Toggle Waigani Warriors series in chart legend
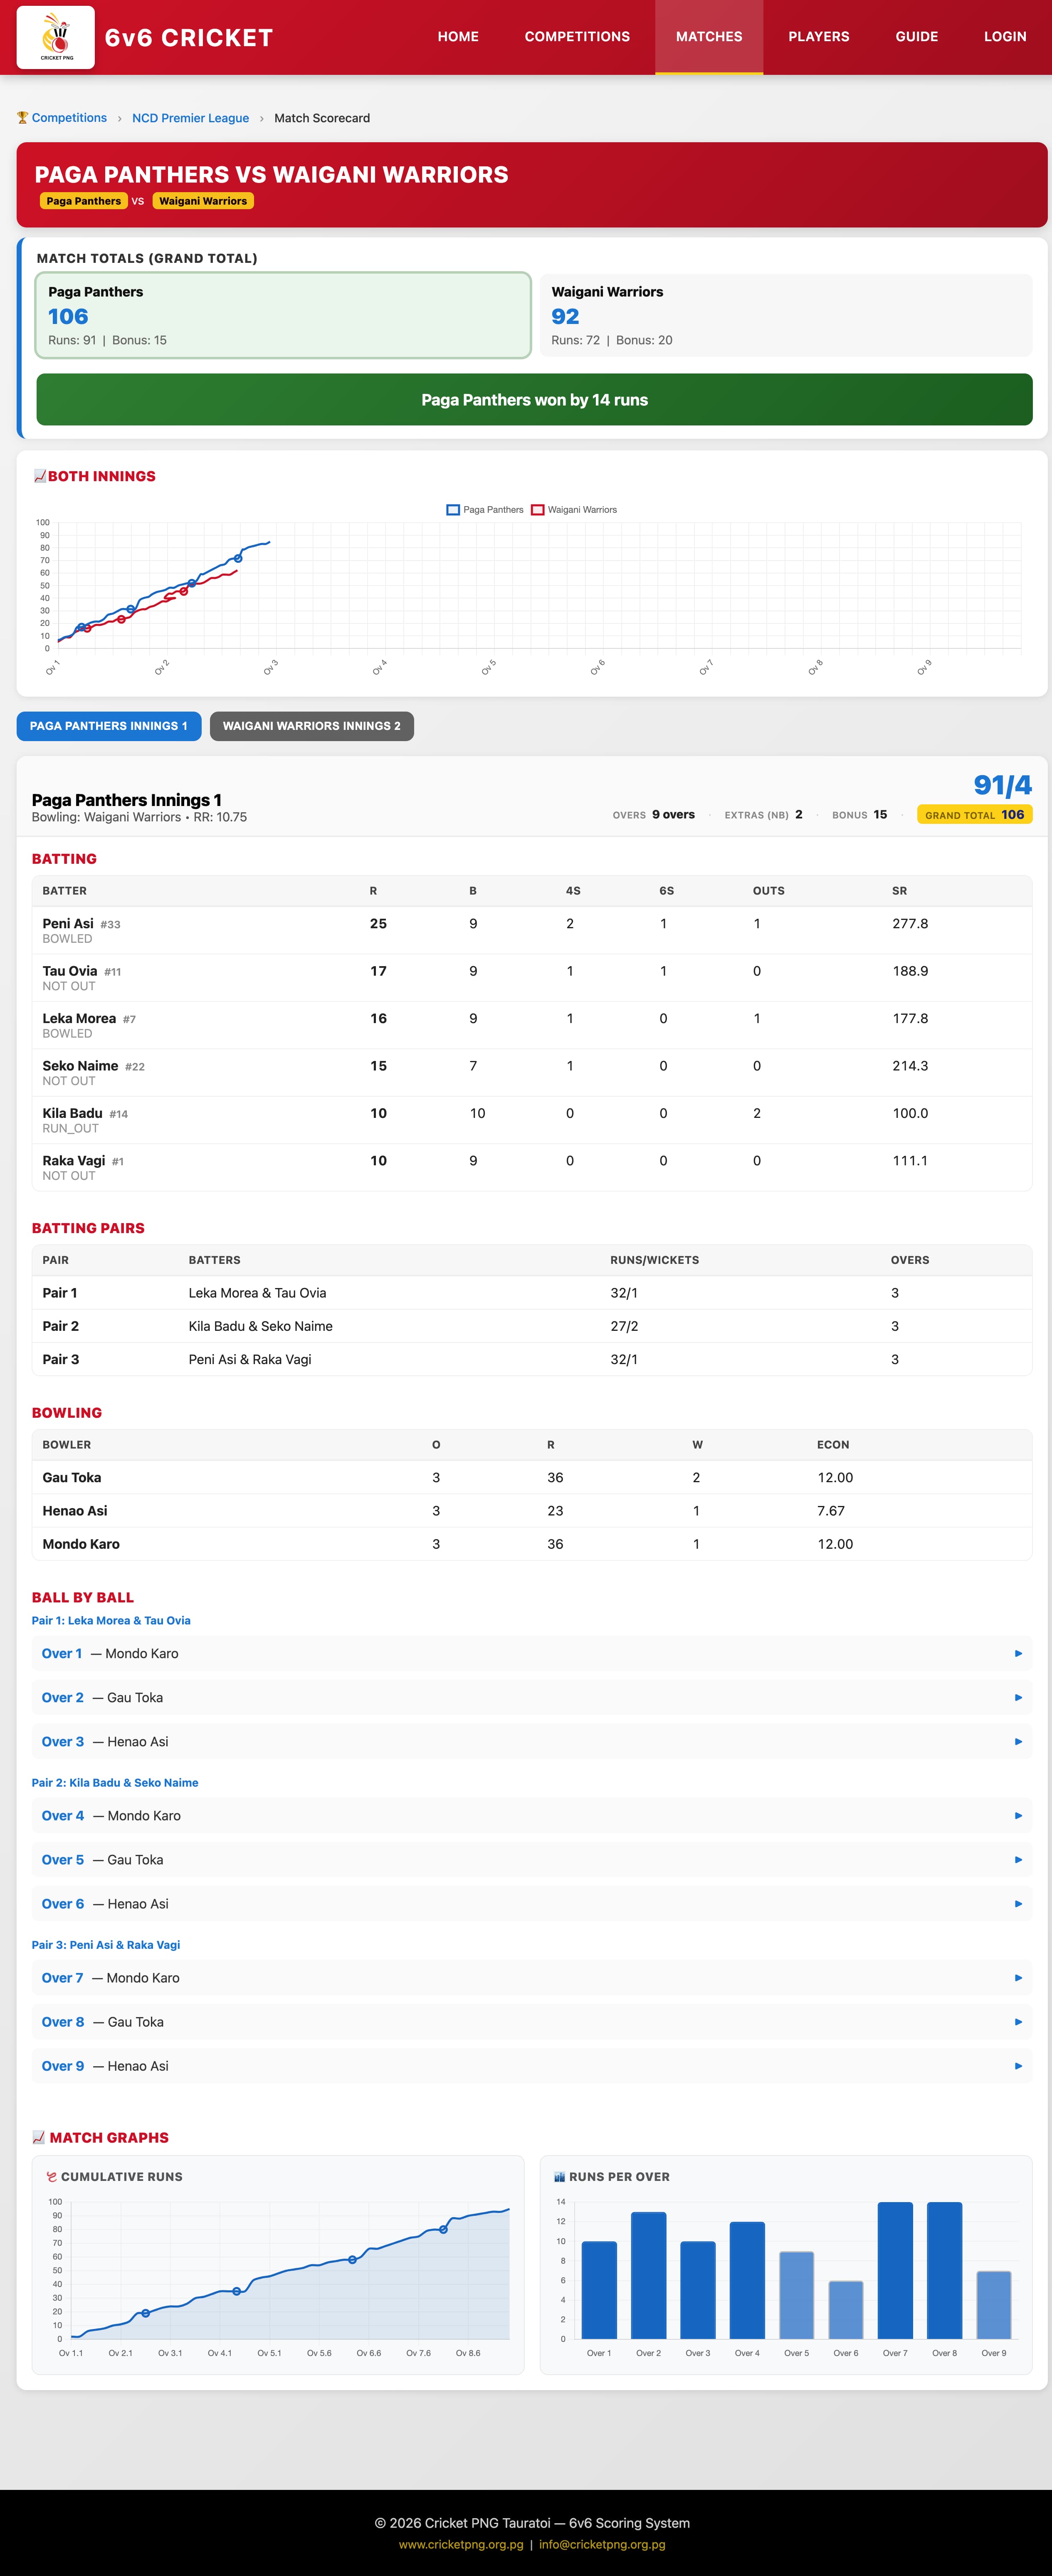Screen dimensions: 1052x2576 click(x=574, y=510)
